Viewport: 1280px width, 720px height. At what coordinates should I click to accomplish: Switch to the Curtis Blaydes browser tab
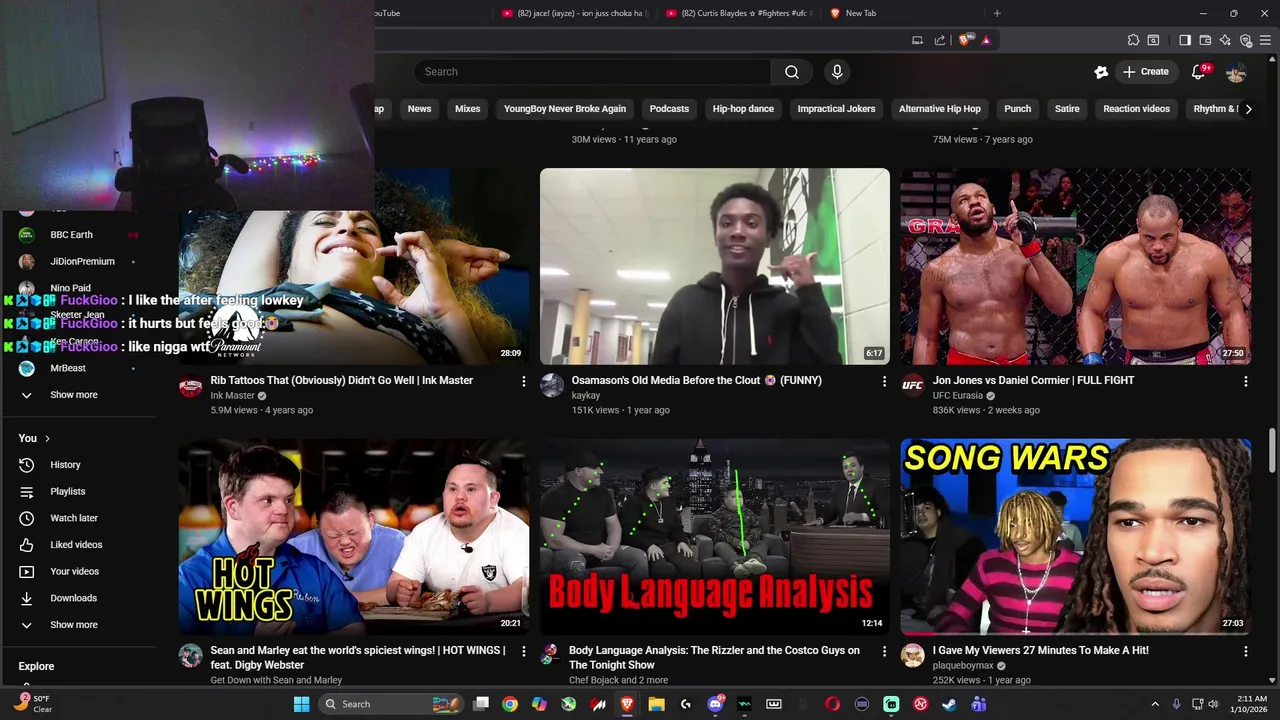[740, 13]
